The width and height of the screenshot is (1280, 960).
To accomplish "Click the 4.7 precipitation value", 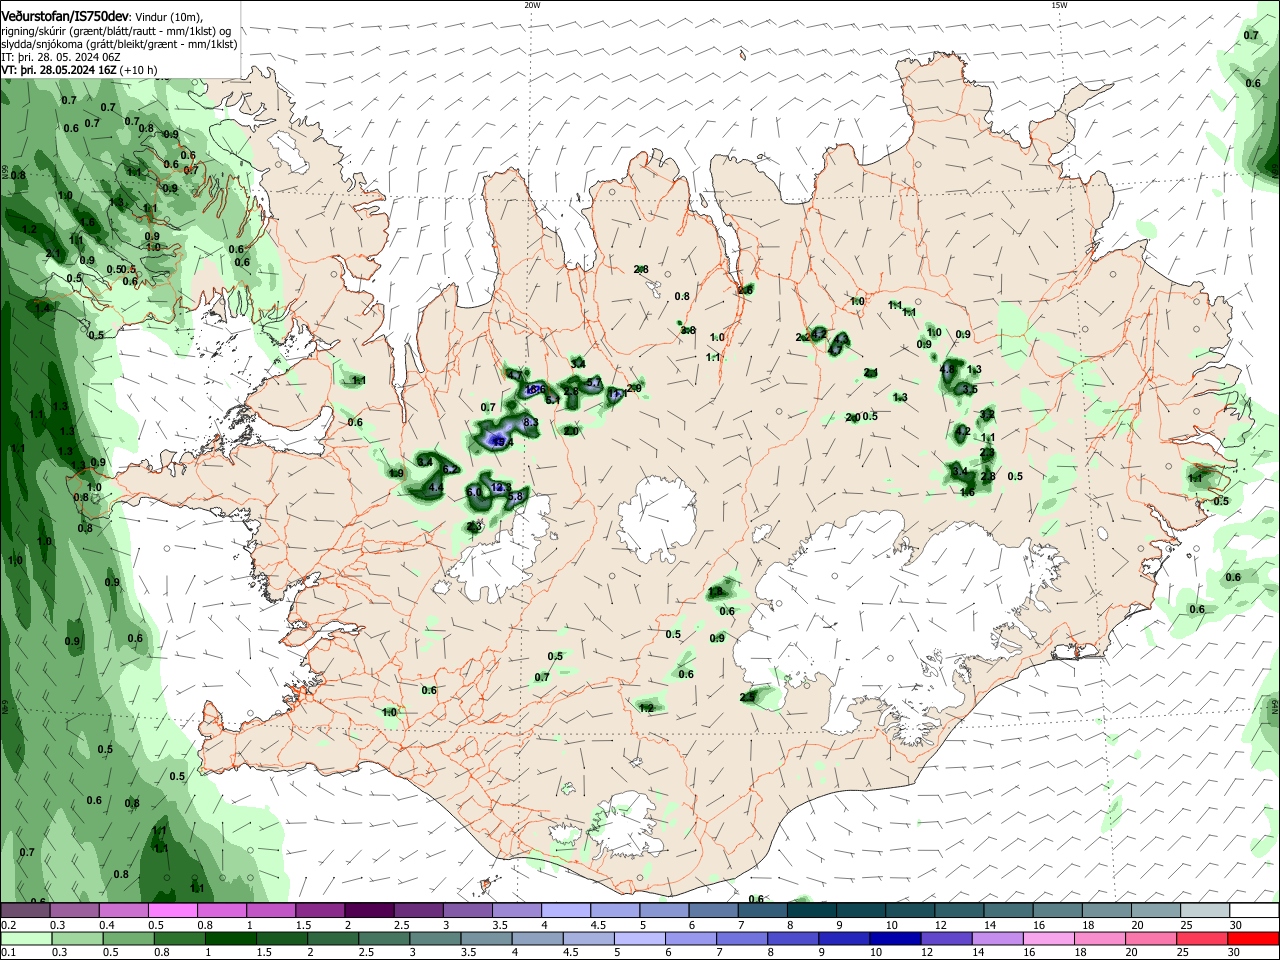I will [x=514, y=375].
